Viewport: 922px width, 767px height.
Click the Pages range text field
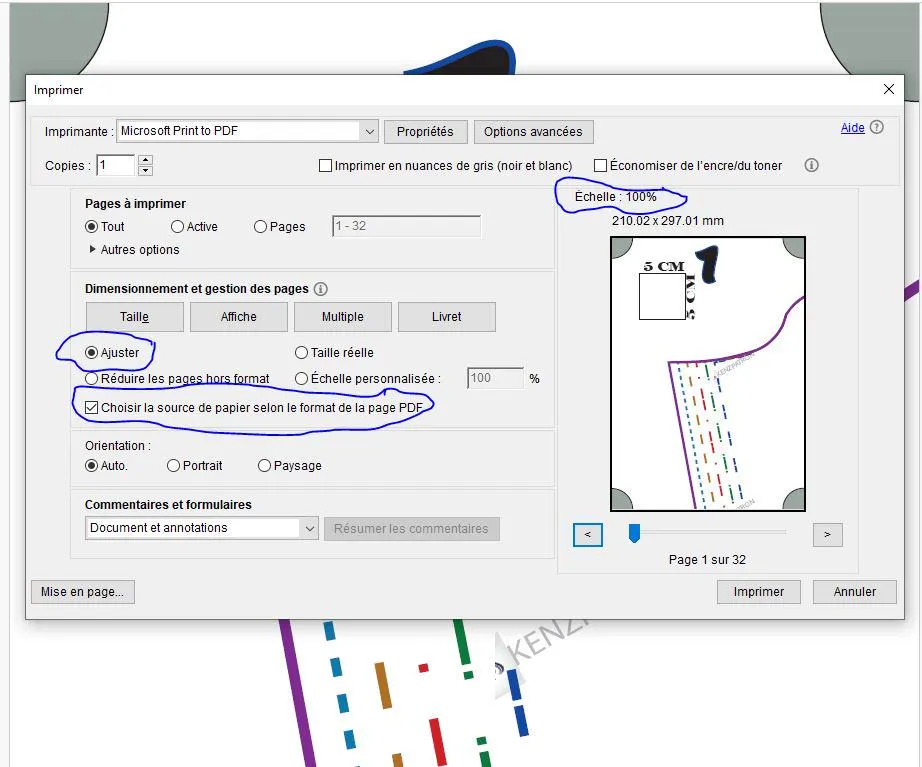tap(406, 226)
